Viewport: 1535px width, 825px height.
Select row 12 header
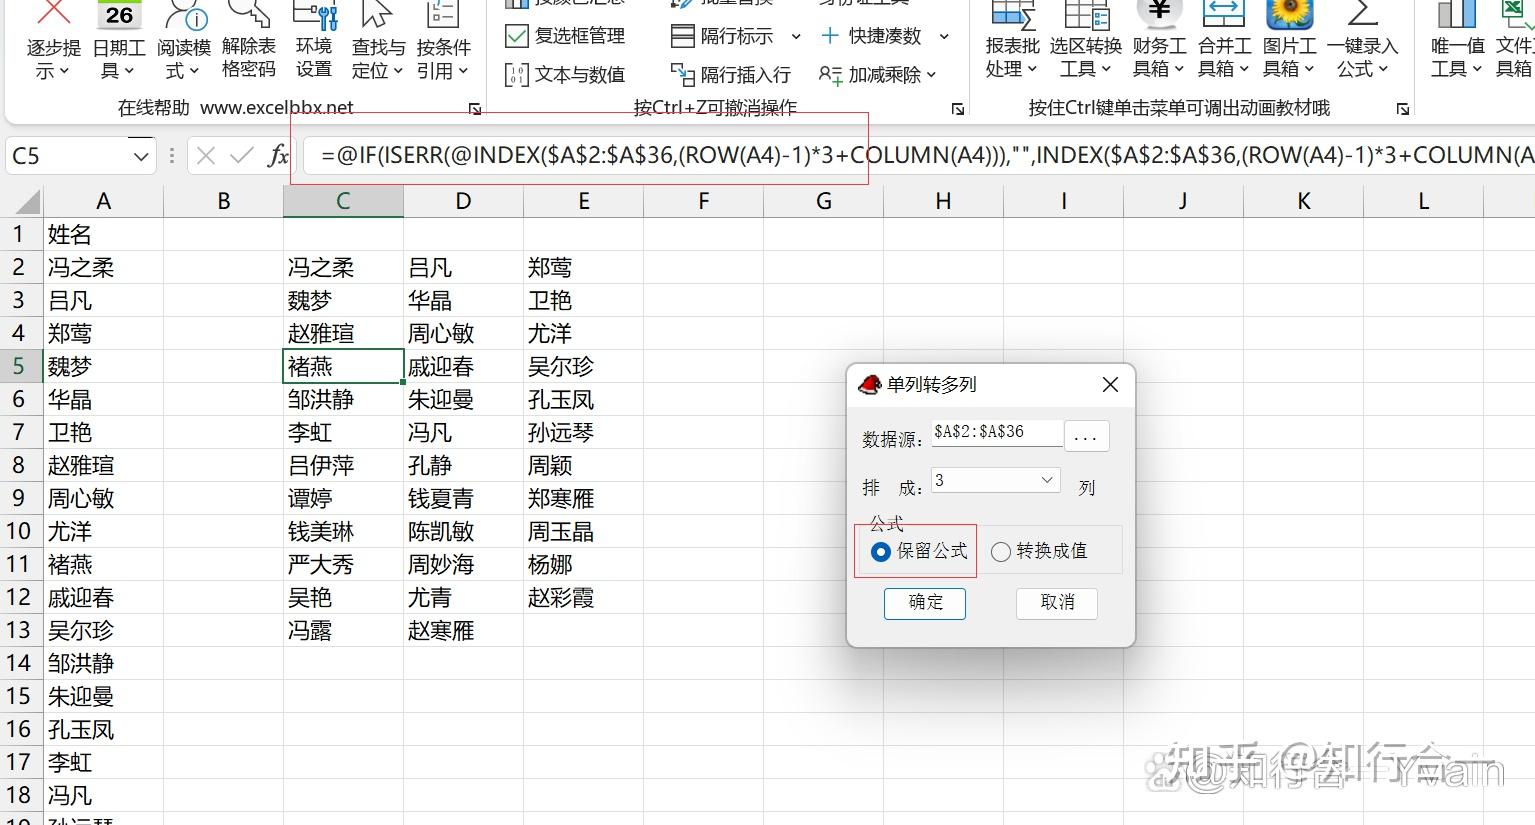click(x=20, y=598)
